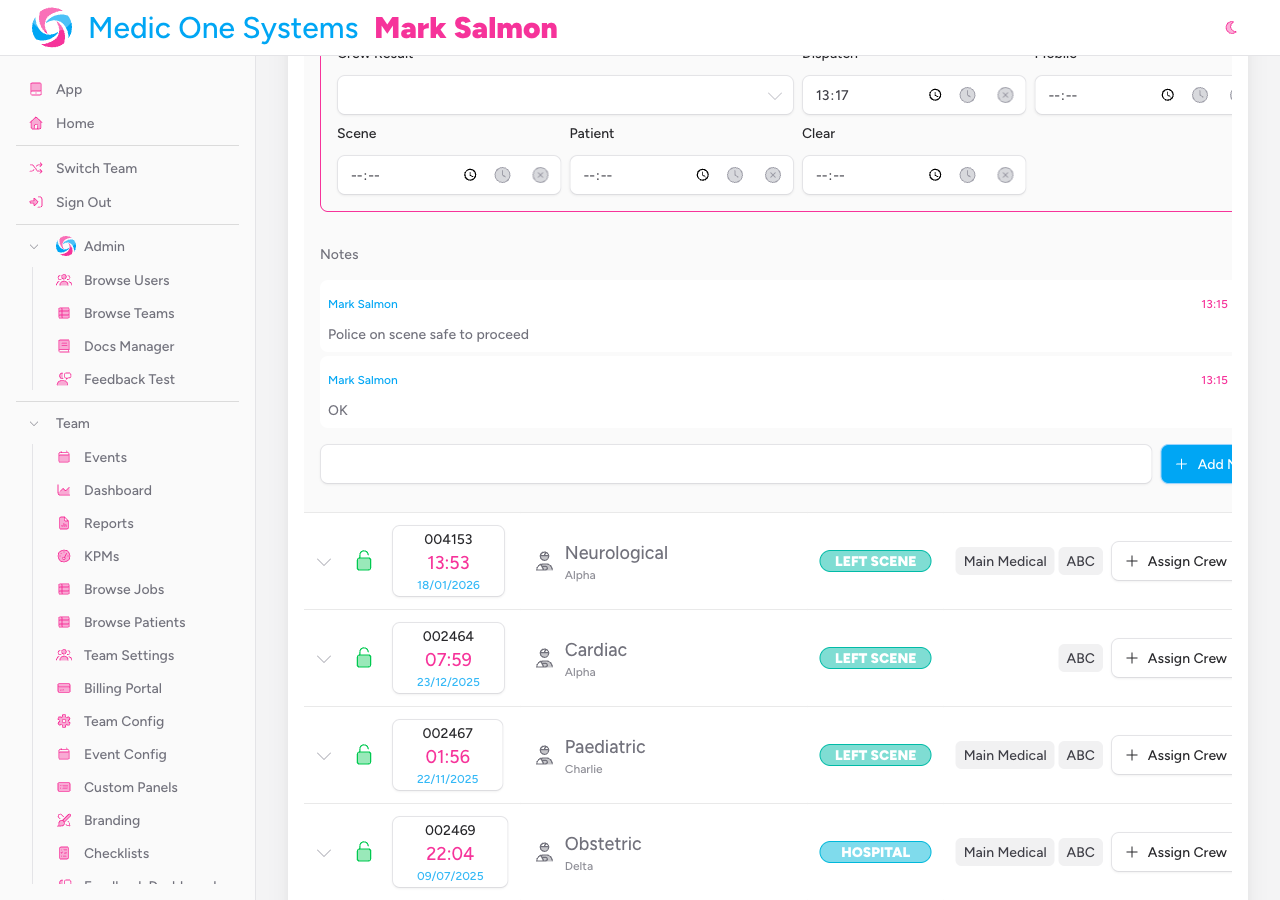
Task: Open the clock picker for Dispatch time
Action: click(x=935, y=94)
